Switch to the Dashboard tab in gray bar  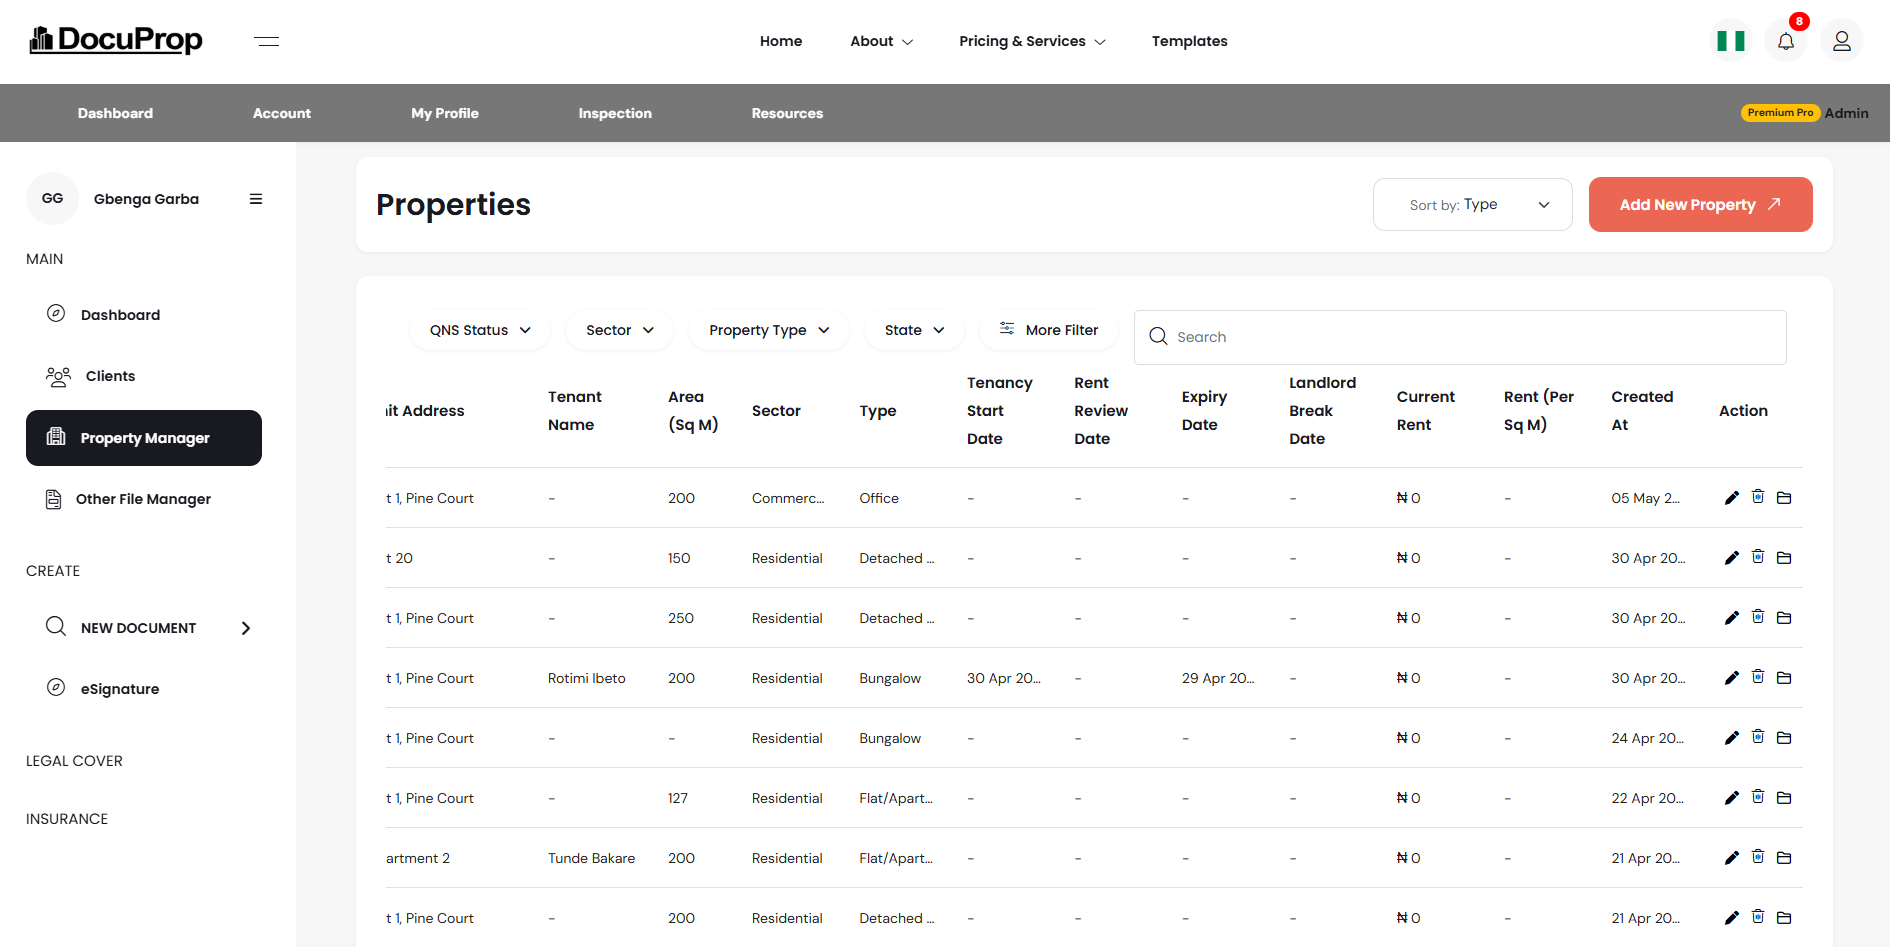[115, 113]
